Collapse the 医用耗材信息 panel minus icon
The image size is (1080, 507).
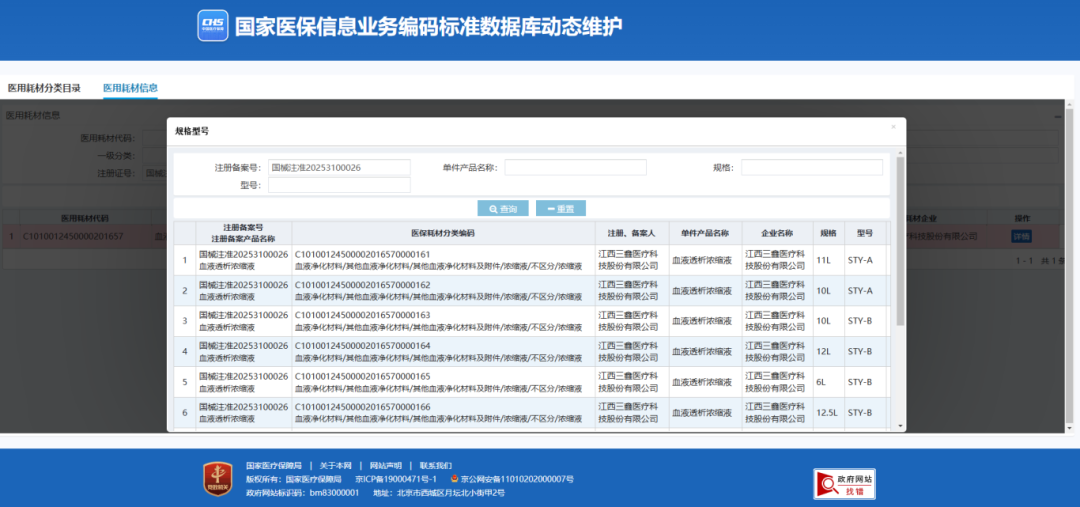pos(1058,116)
